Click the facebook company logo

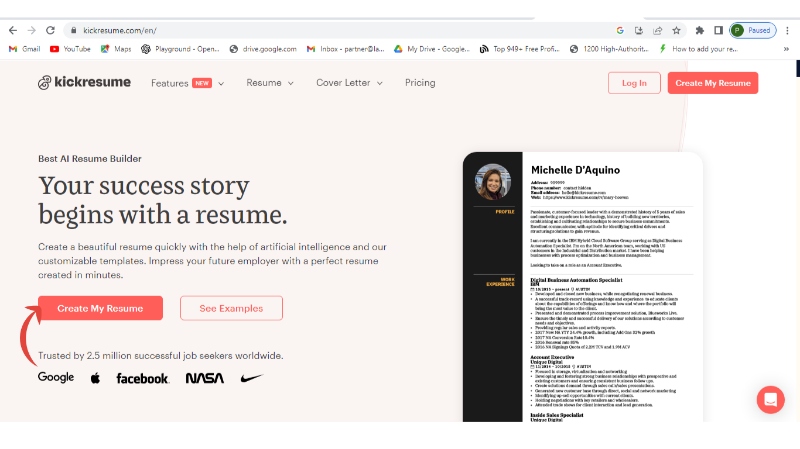point(142,379)
